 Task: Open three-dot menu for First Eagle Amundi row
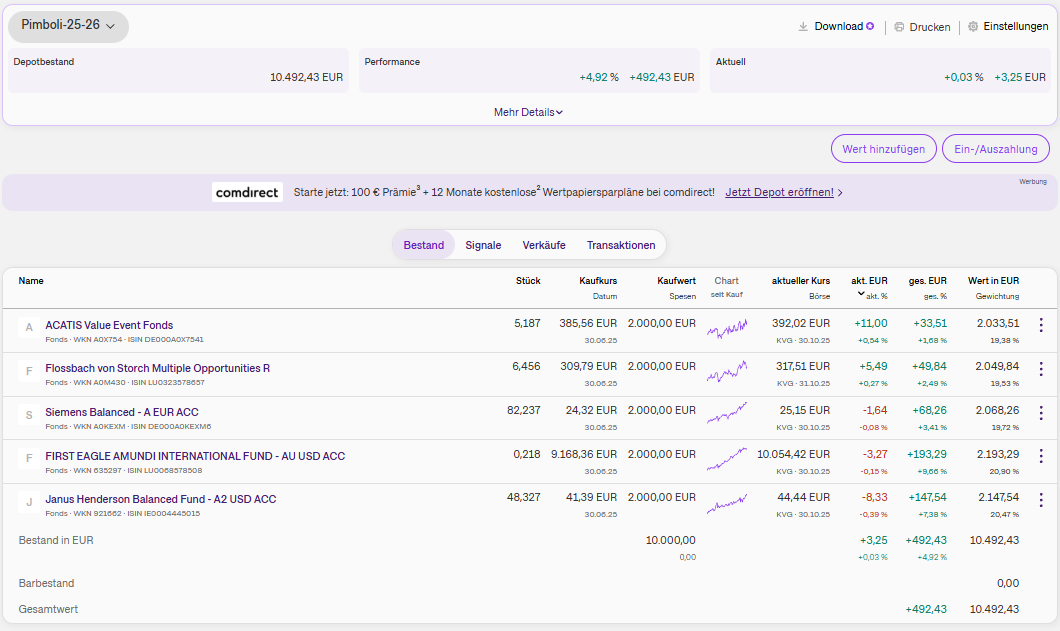point(1040,457)
